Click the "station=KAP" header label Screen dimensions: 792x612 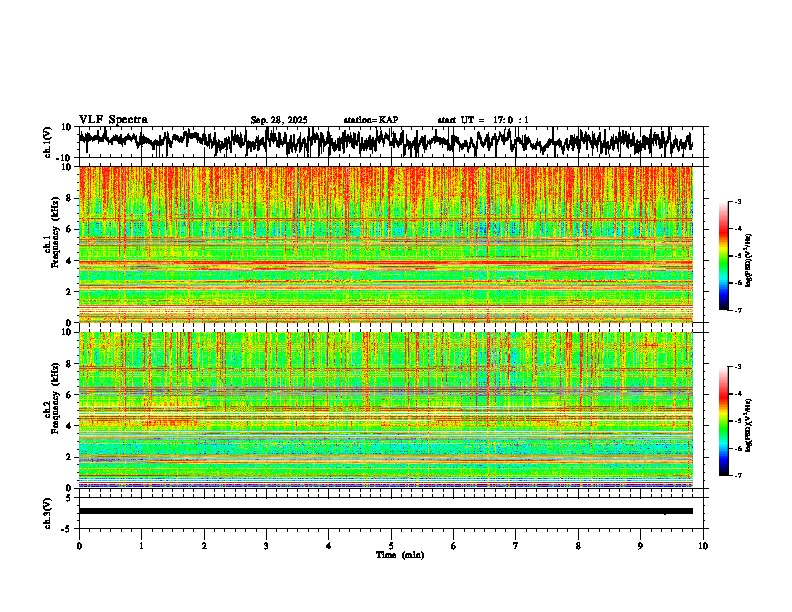(x=371, y=120)
